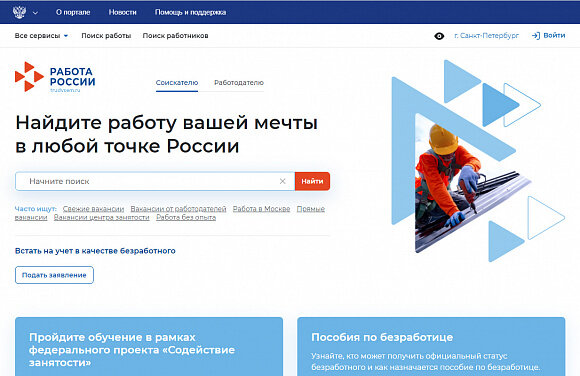Open the 'Пособия по безработице' card
This screenshot has height=376, width=580.
click(431, 346)
